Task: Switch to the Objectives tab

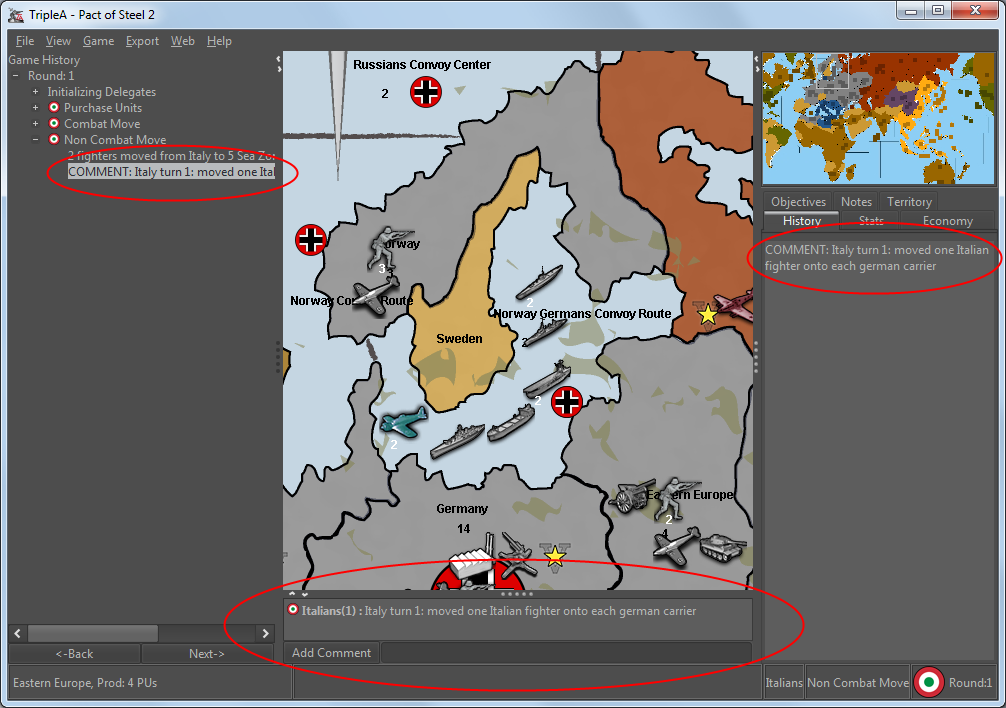Action: [x=798, y=201]
